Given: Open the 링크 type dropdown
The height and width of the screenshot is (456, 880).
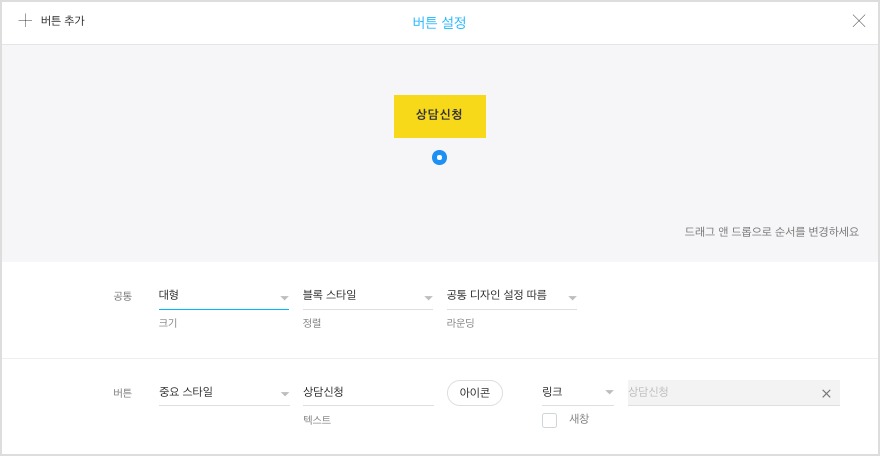Looking at the screenshot, I should [568, 392].
